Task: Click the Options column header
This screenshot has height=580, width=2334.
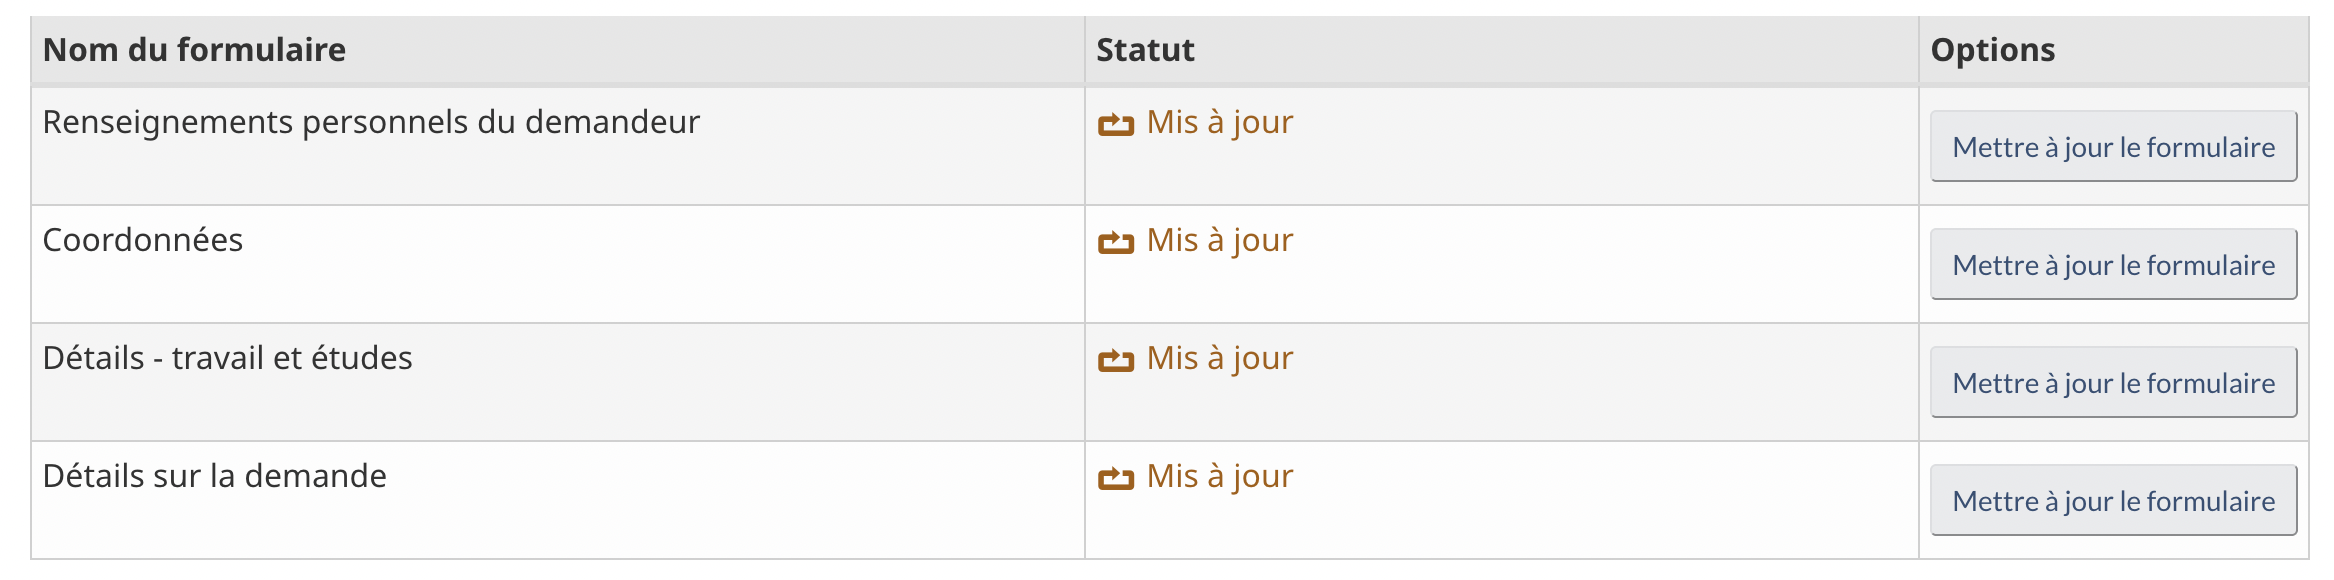Action: coord(1992,50)
